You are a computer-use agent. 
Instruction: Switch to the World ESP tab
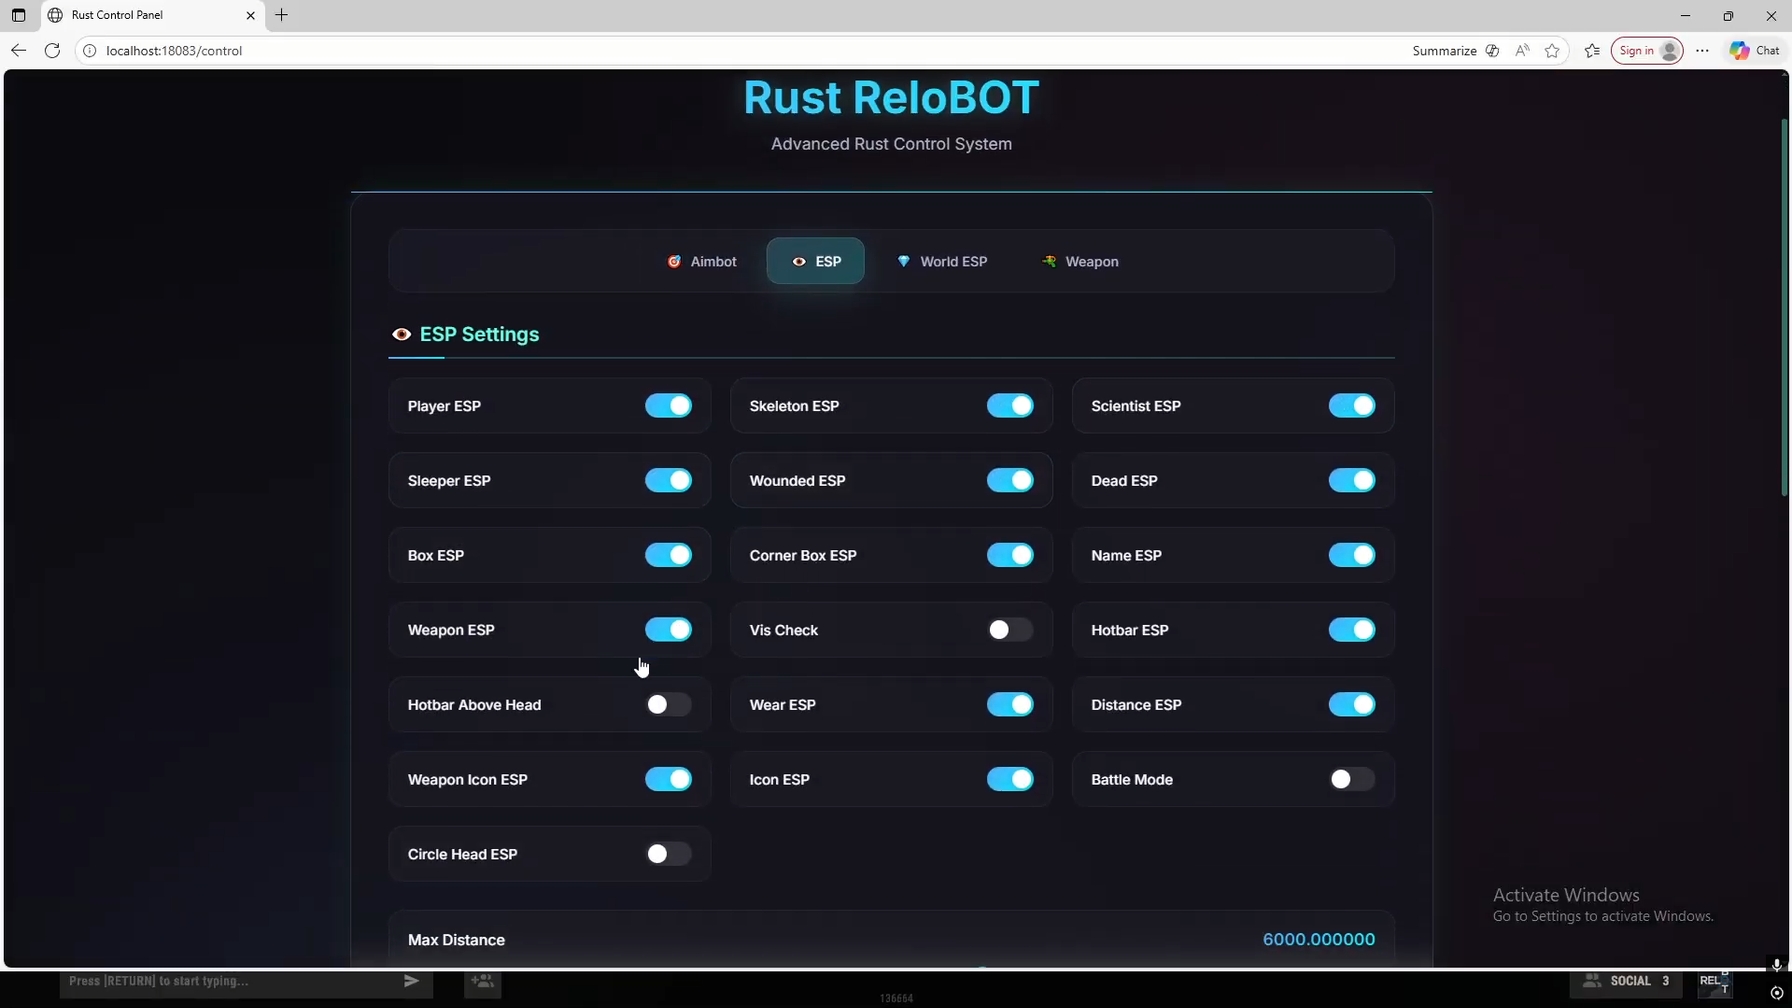click(941, 261)
